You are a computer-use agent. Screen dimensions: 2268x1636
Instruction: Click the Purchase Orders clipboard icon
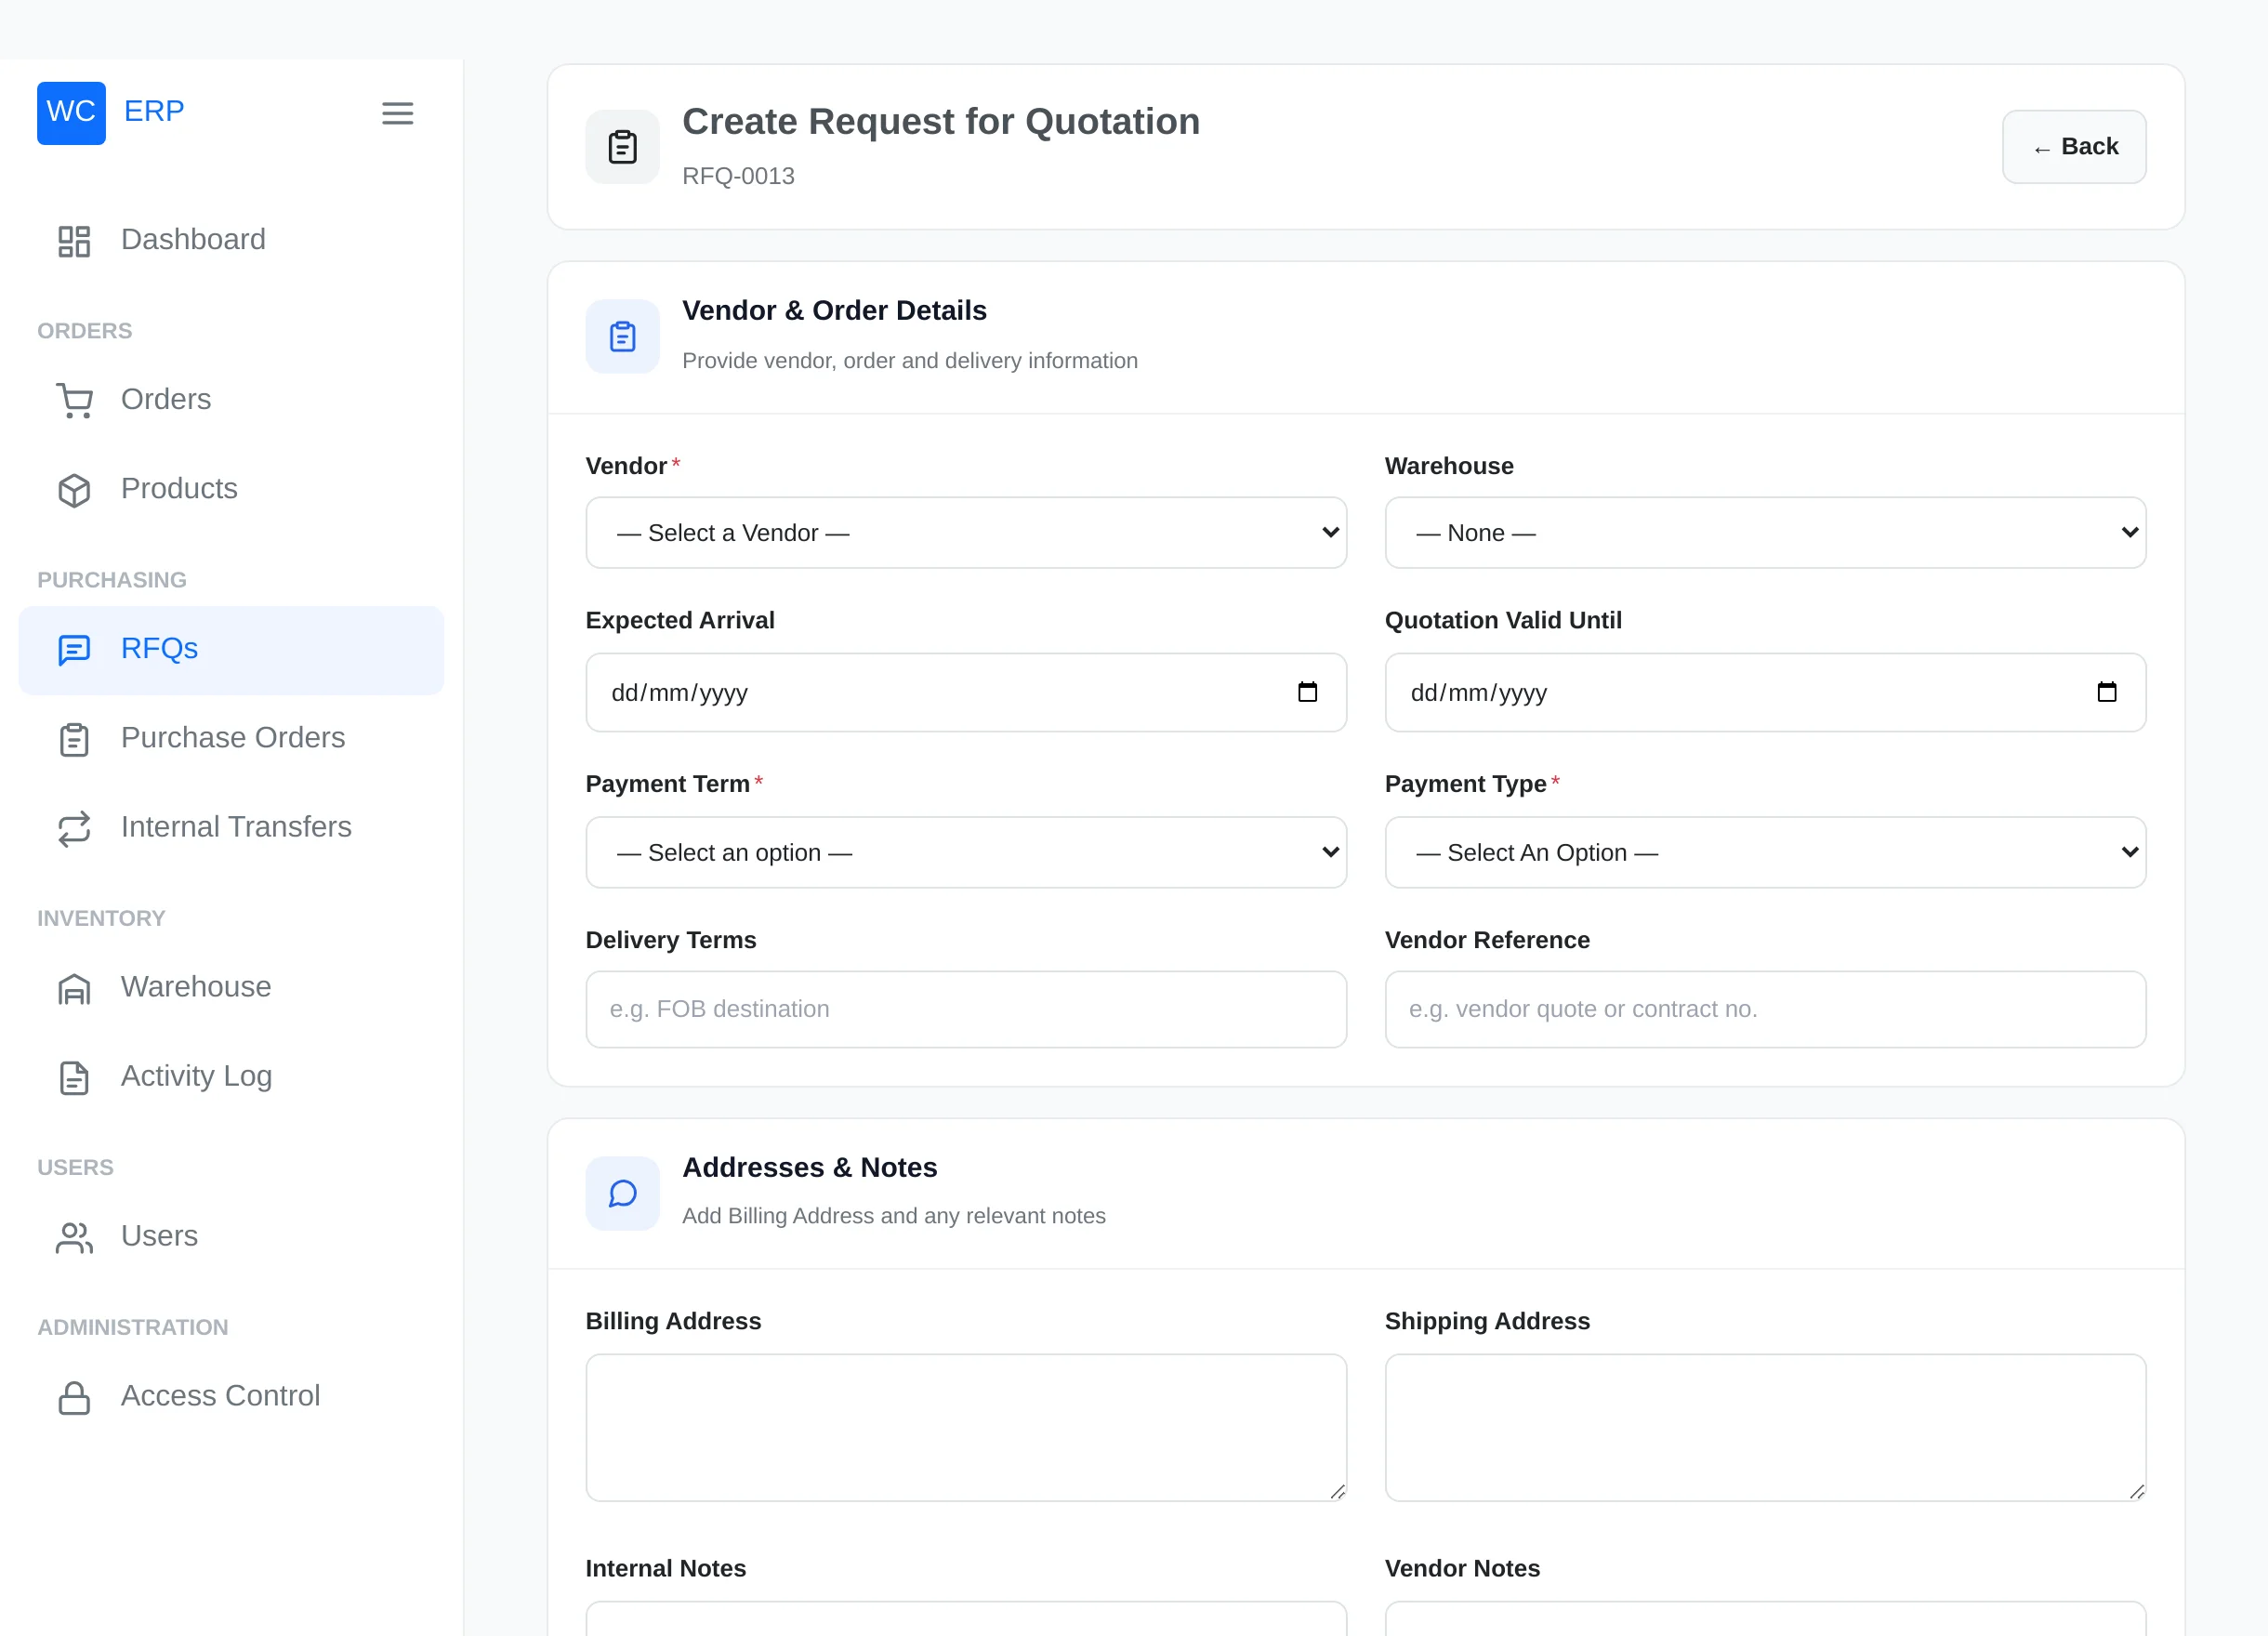pyautogui.click(x=74, y=739)
